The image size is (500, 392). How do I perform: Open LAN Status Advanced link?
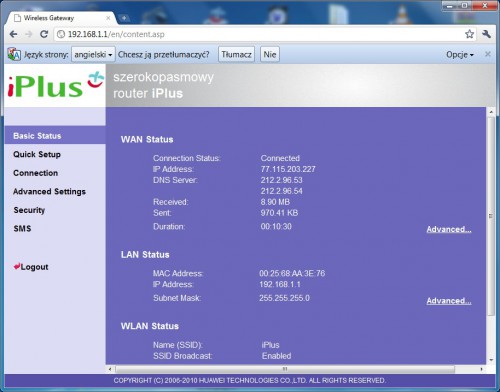click(449, 301)
